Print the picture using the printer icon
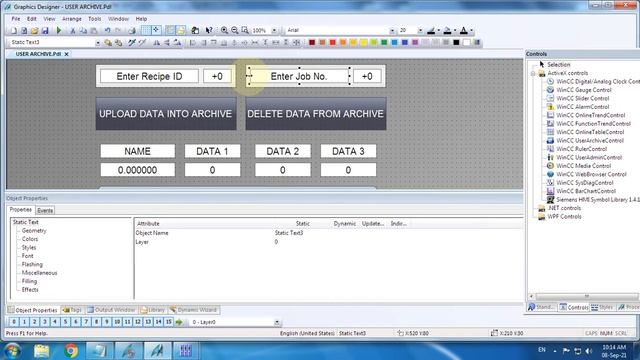The image size is (640, 360). coord(132,31)
